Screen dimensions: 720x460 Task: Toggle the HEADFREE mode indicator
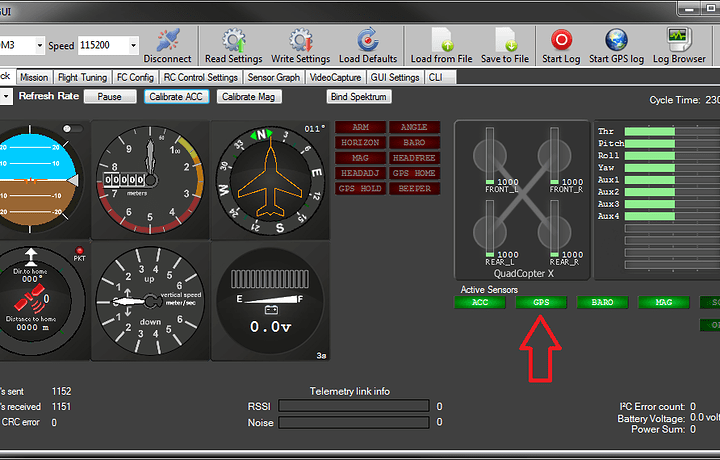point(414,158)
